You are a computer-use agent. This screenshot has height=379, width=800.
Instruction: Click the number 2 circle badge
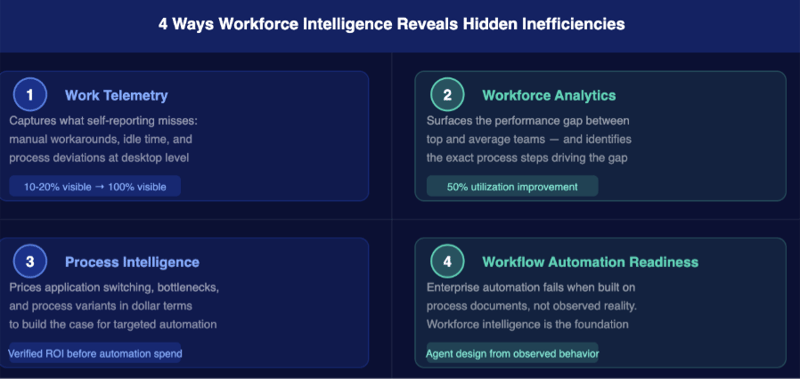(x=447, y=94)
